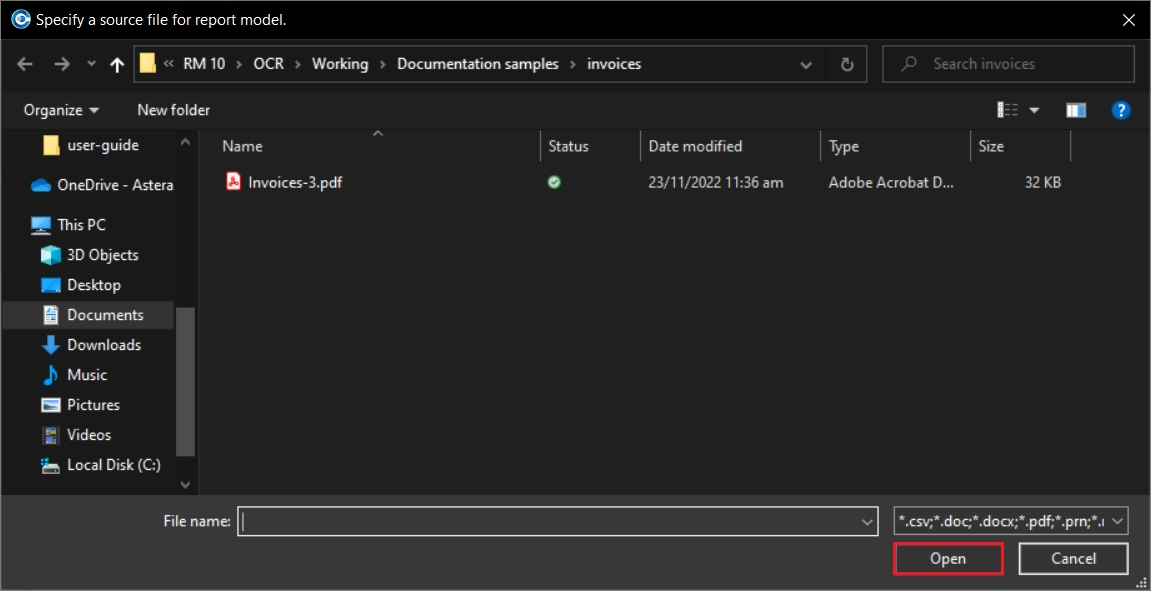Close the source file dialog

pyautogui.click(x=1129, y=20)
